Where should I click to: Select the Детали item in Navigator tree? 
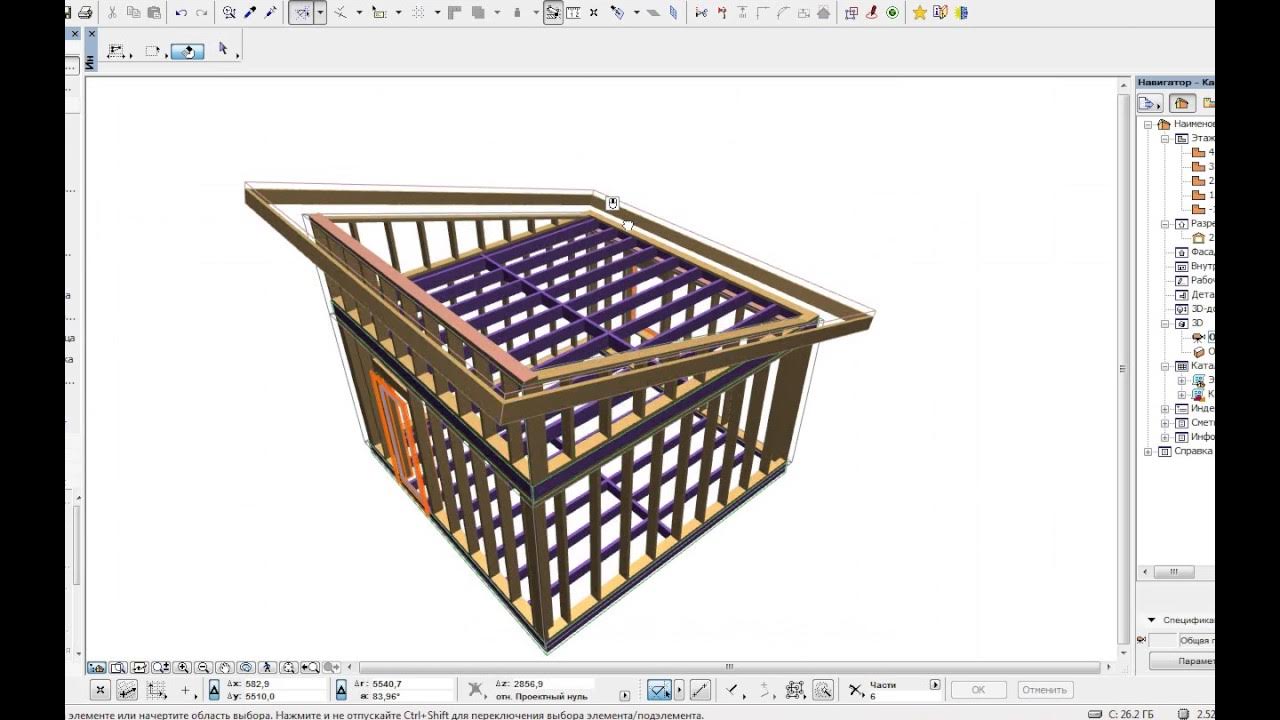tap(1194, 295)
